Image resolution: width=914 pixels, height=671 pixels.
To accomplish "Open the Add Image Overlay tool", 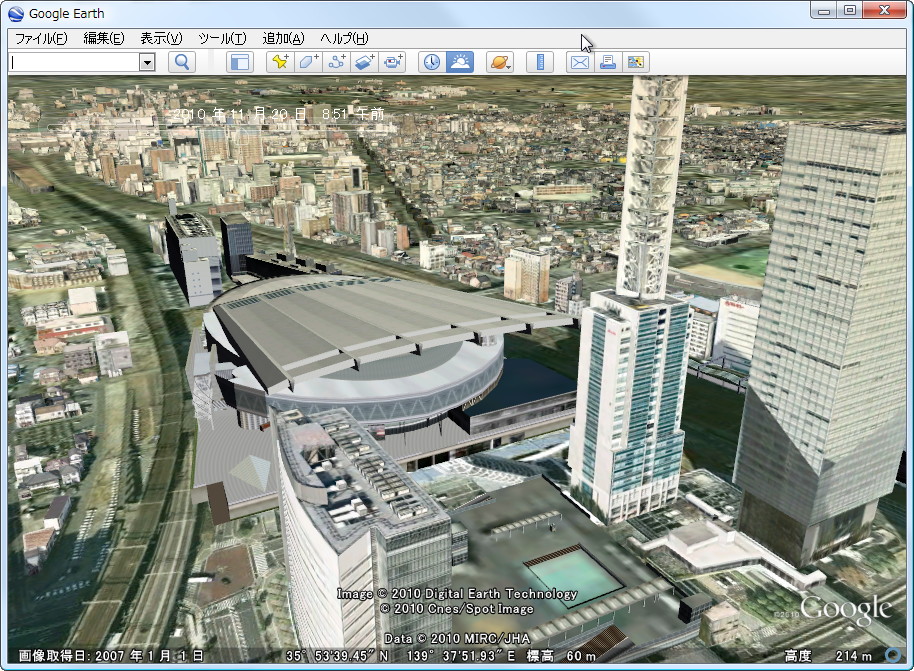I will pos(364,61).
